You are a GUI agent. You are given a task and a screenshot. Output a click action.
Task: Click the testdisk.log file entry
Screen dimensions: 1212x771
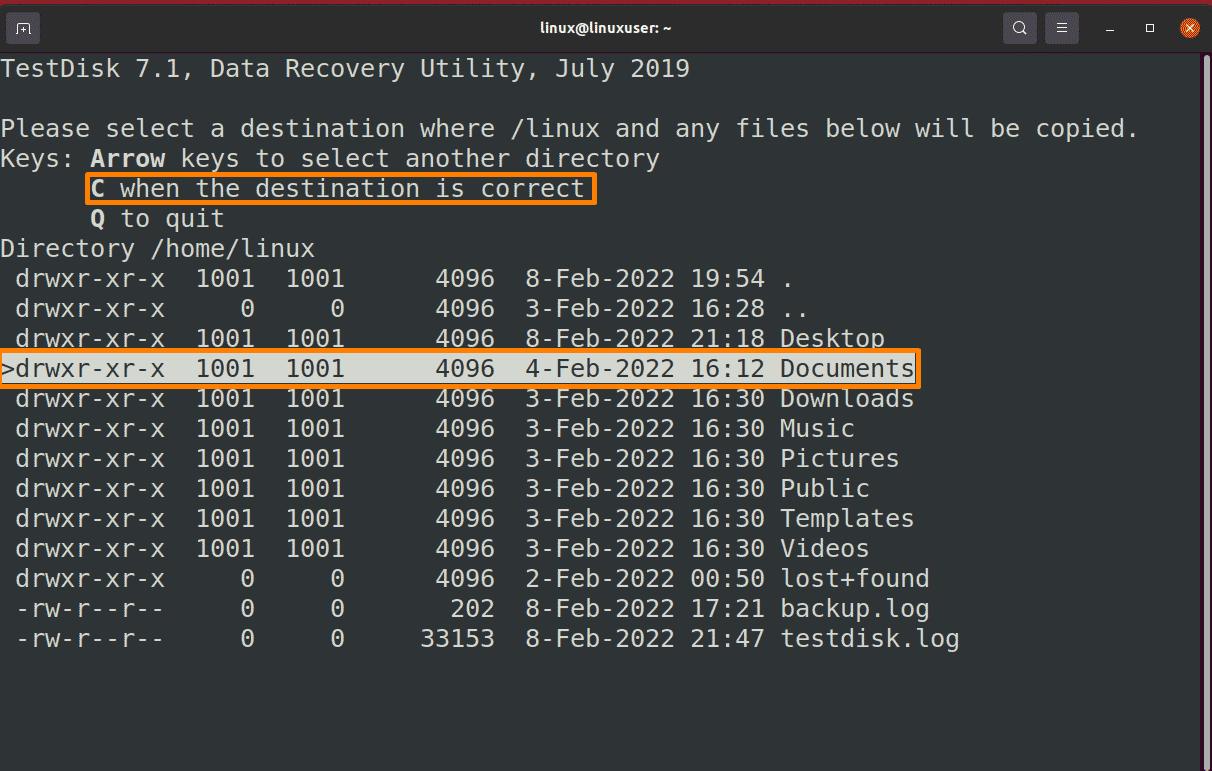(x=487, y=639)
